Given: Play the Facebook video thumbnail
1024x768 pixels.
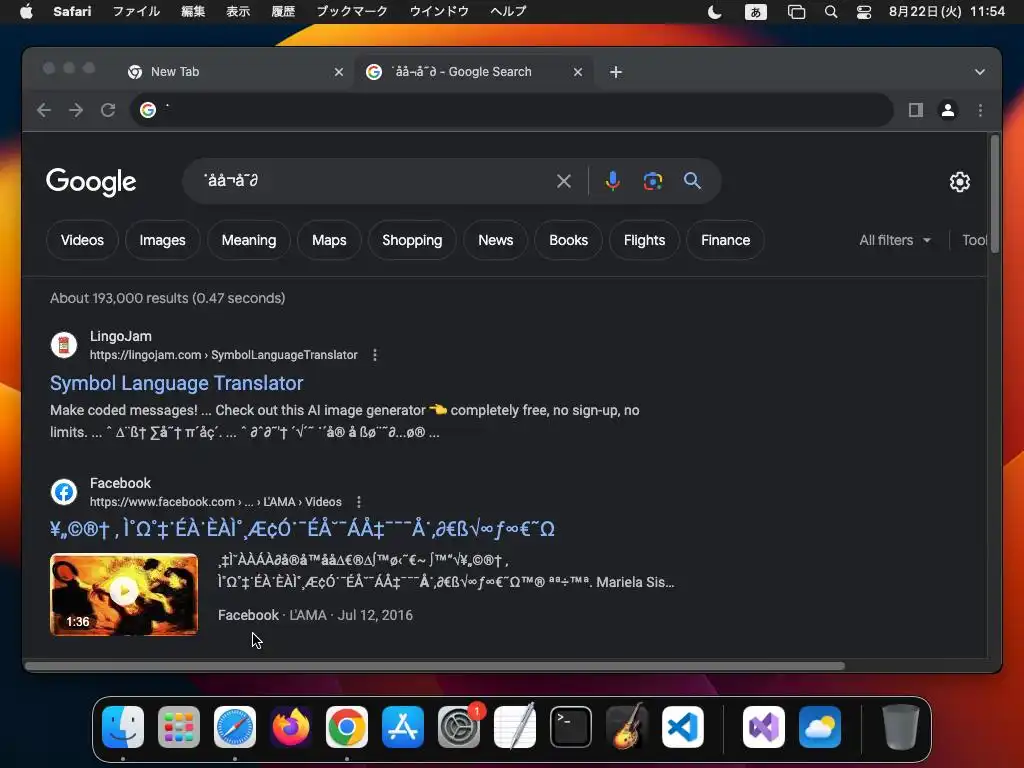Looking at the screenshot, I should pos(124,594).
